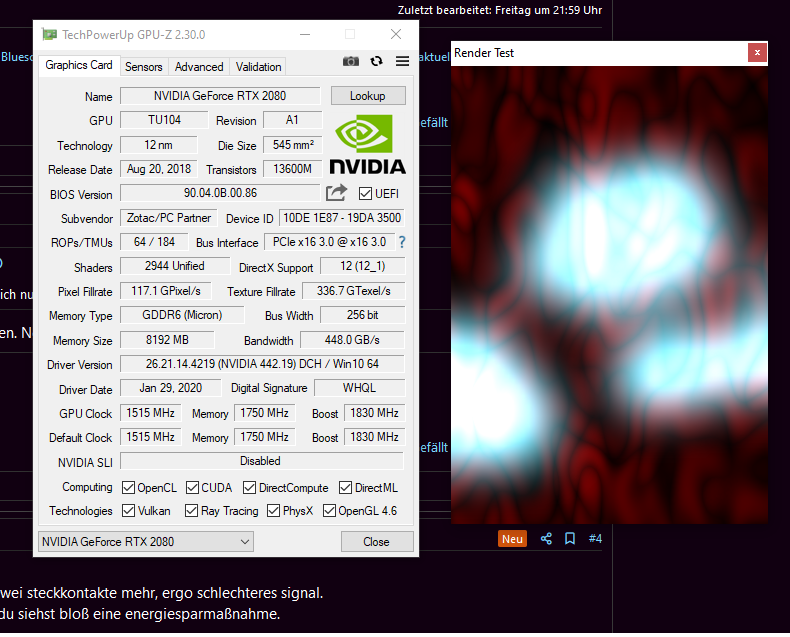Viewport: 790px width, 637px height.
Task: Click the NVIDIA SLI Disabled field
Action: point(262,461)
